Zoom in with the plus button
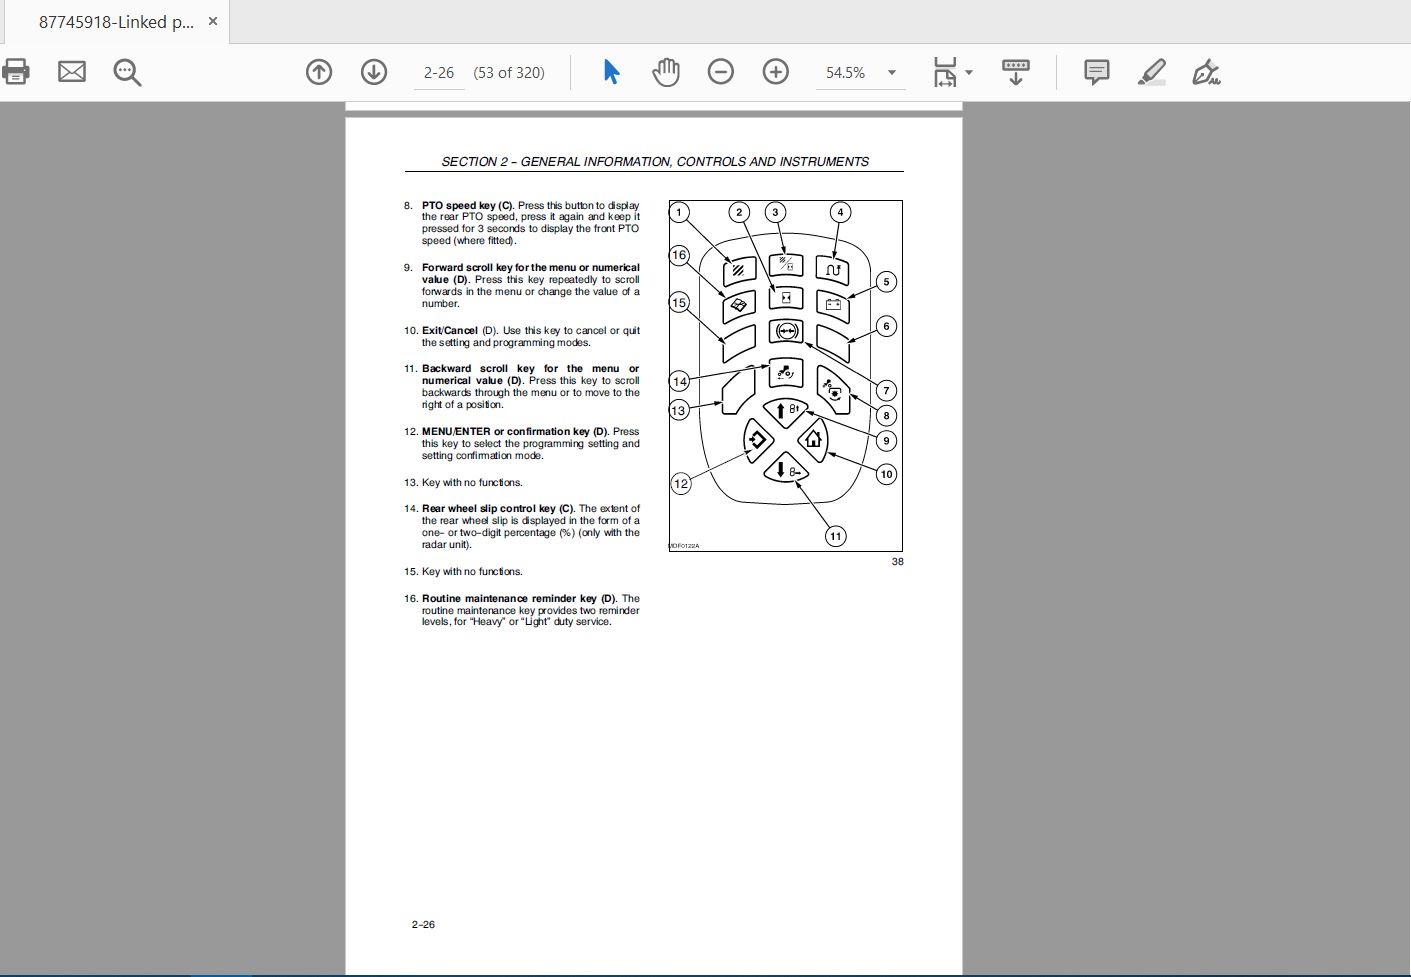 point(775,72)
